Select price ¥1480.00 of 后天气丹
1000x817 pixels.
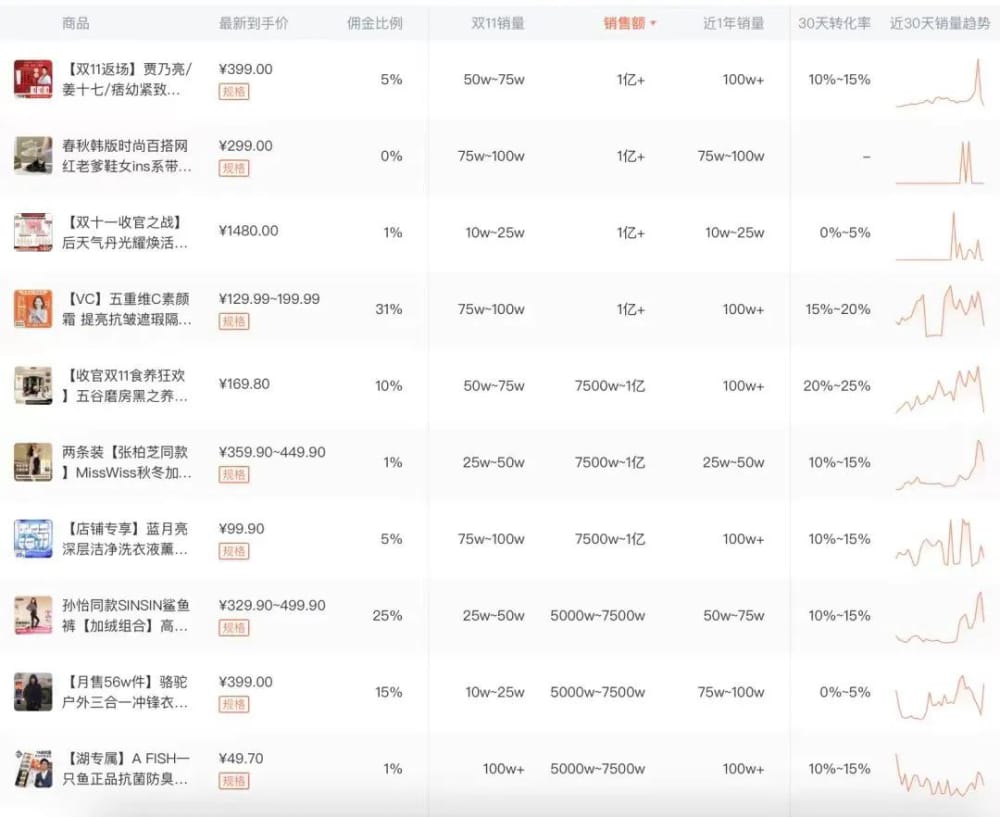tap(248, 231)
